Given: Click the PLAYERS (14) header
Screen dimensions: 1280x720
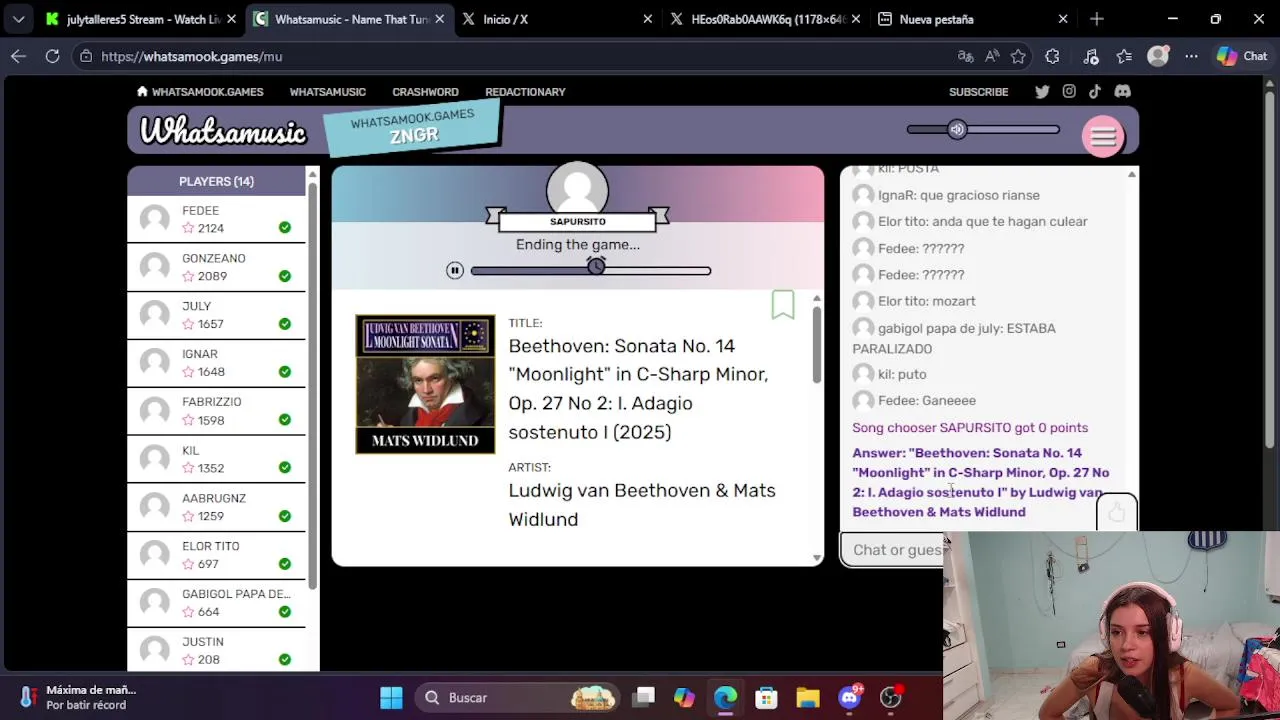Looking at the screenshot, I should [x=216, y=181].
